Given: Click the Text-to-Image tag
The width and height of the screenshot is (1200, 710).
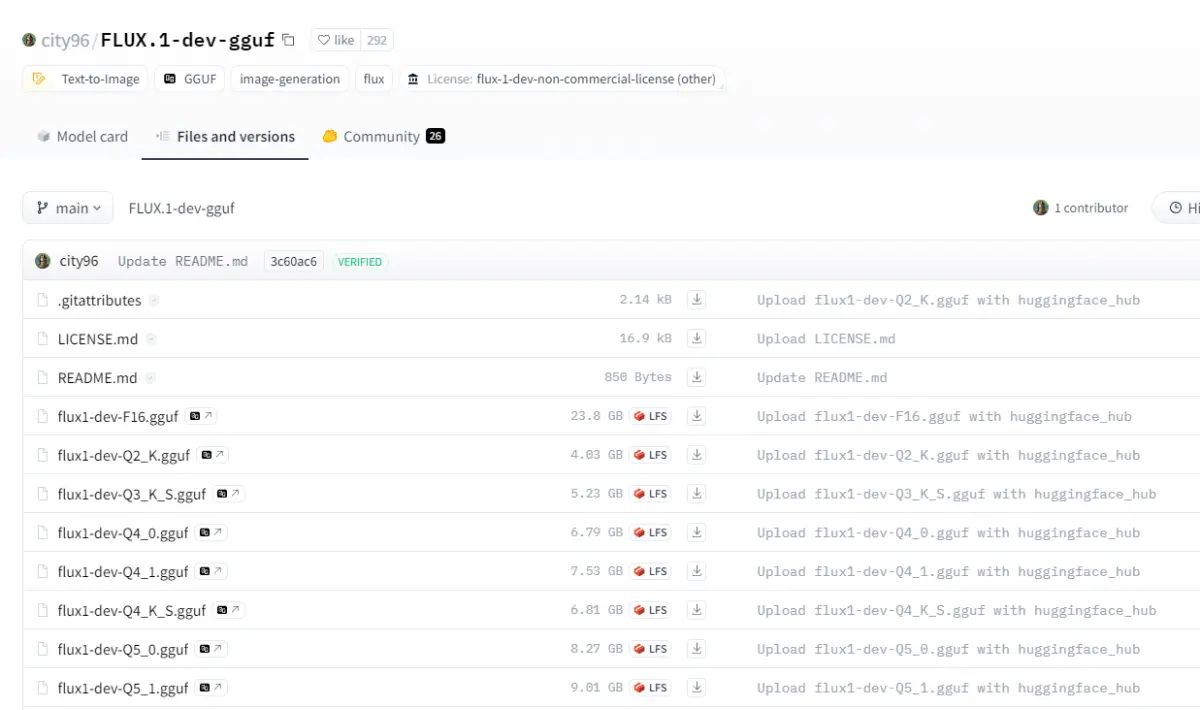Looking at the screenshot, I should pos(86,79).
